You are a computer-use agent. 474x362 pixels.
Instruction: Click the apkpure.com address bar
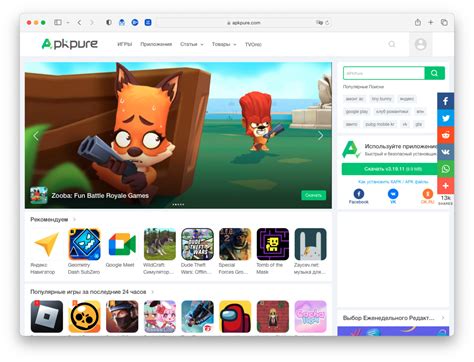pyautogui.click(x=244, y=23)
